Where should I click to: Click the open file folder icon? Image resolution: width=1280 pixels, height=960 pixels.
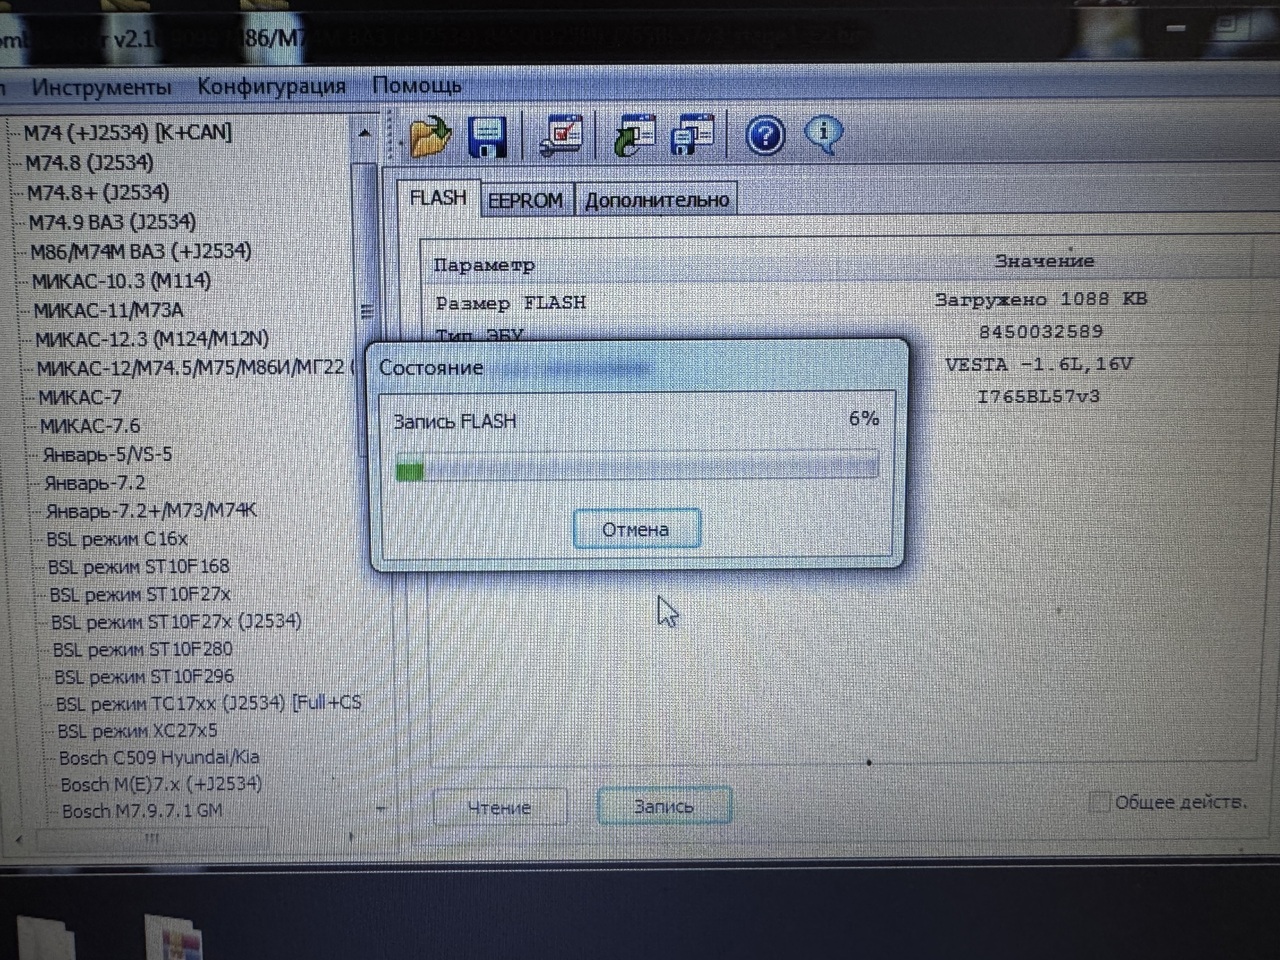(x=430, y=137)
